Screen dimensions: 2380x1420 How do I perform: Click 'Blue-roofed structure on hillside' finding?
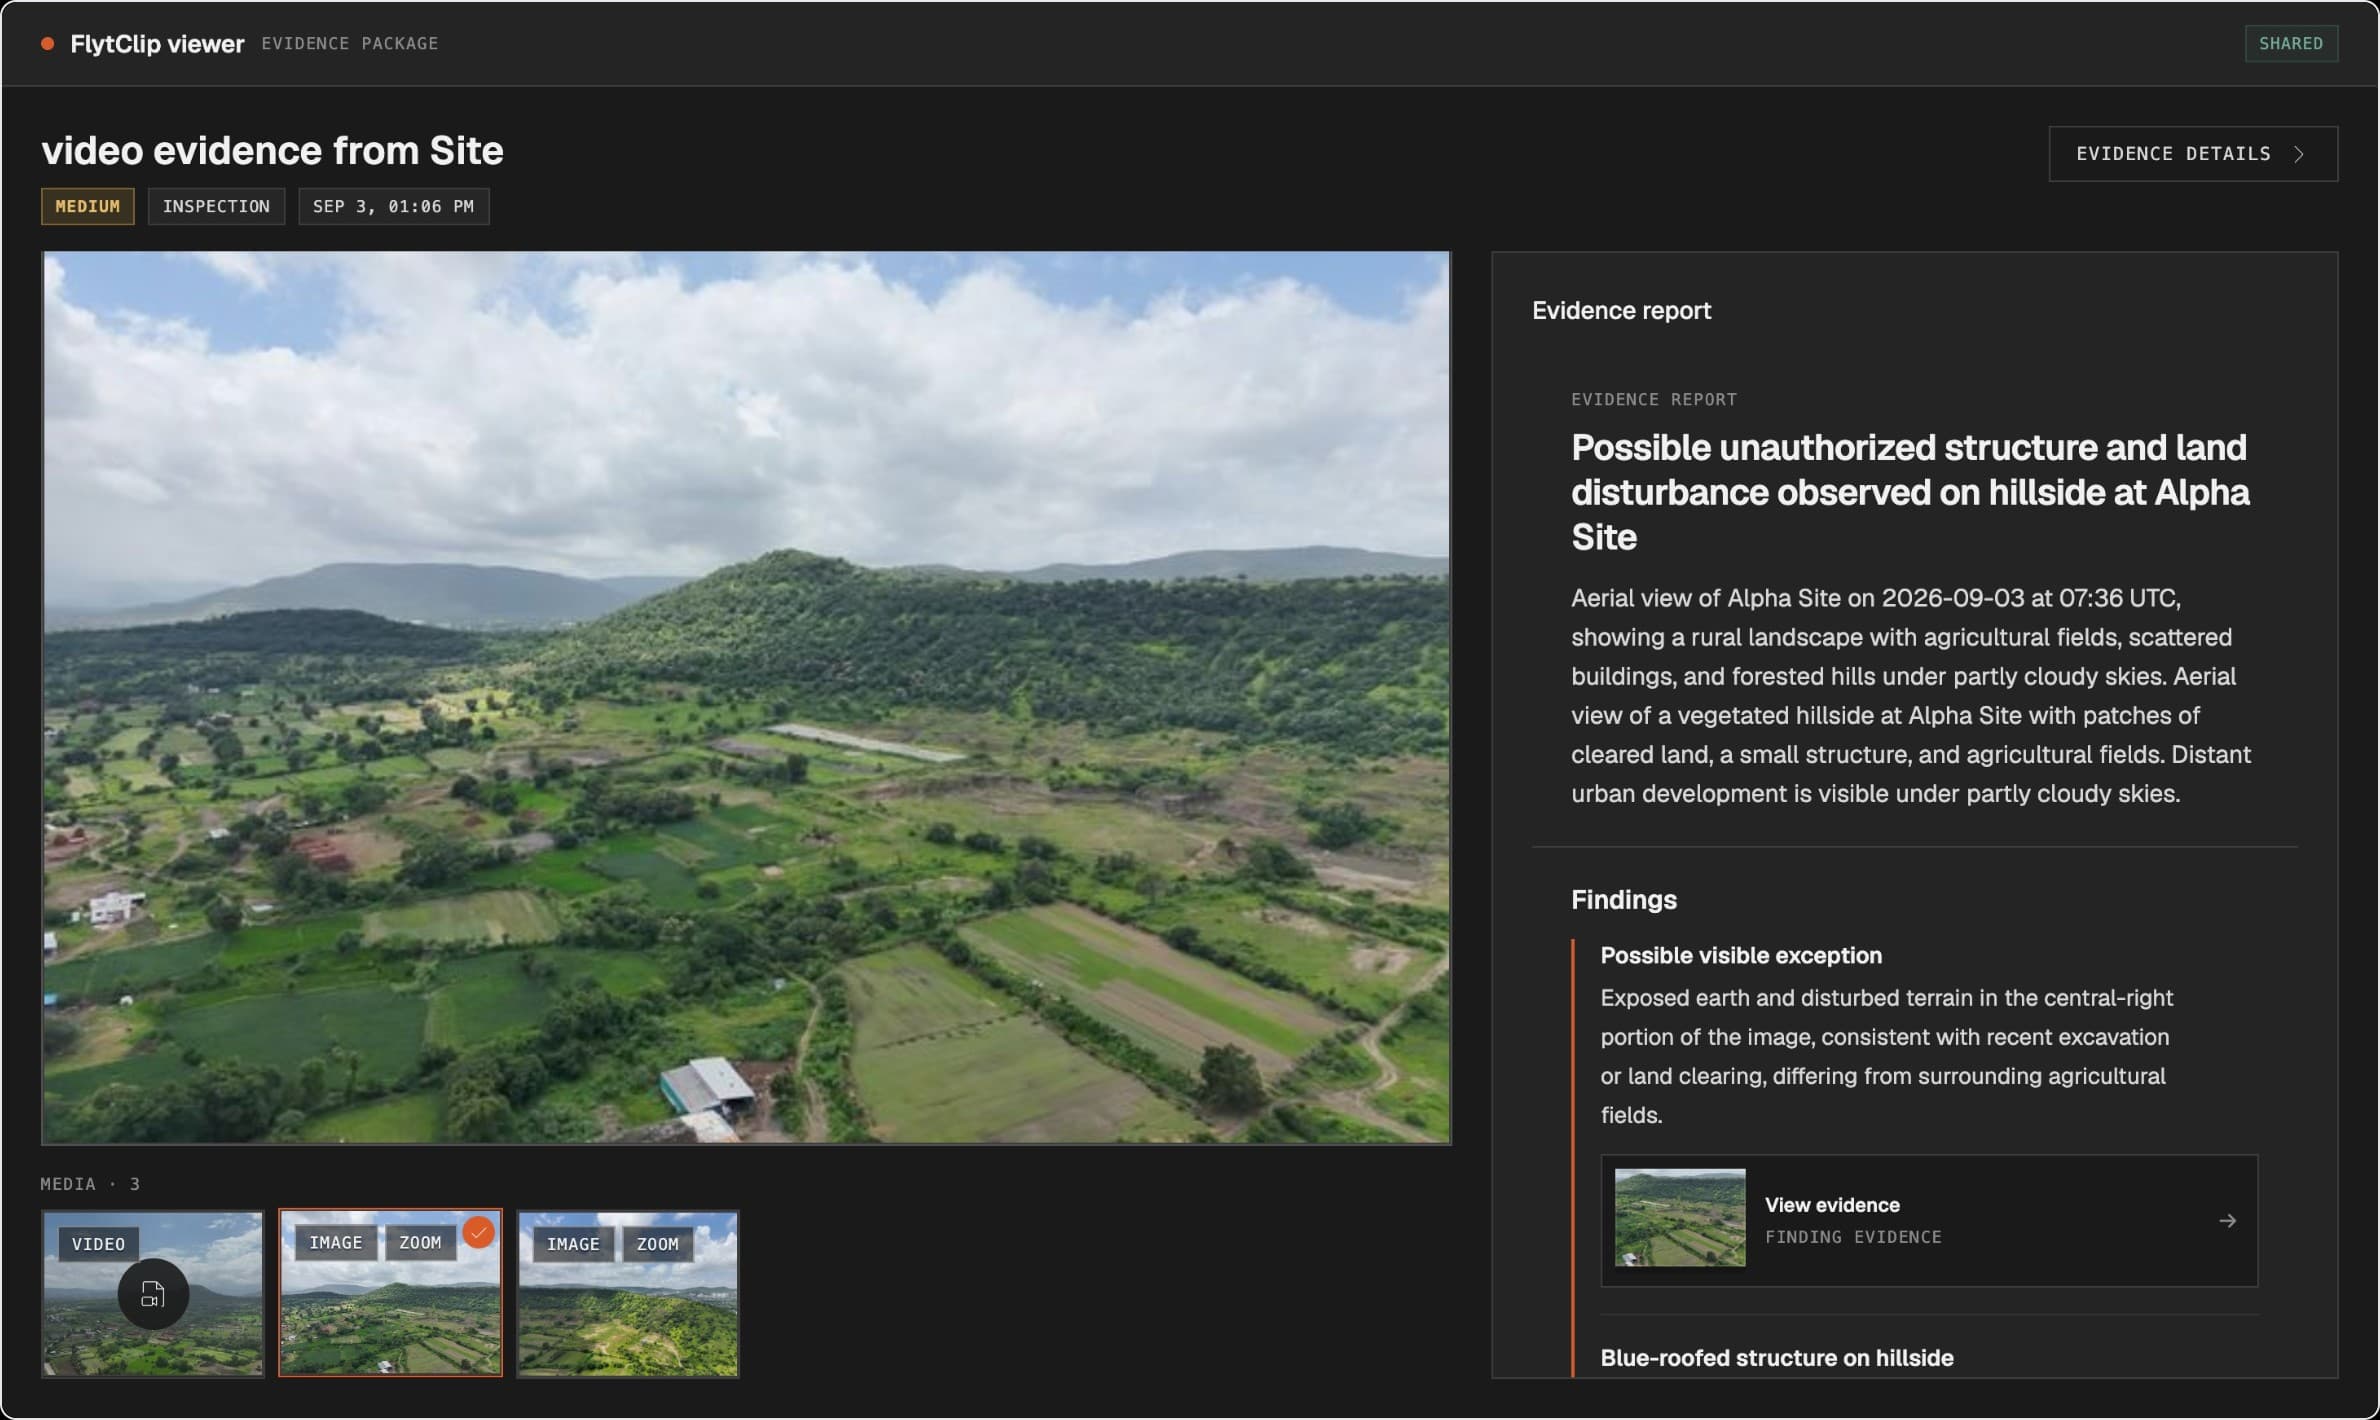pyautogui.click(x=1777, y=1358)
